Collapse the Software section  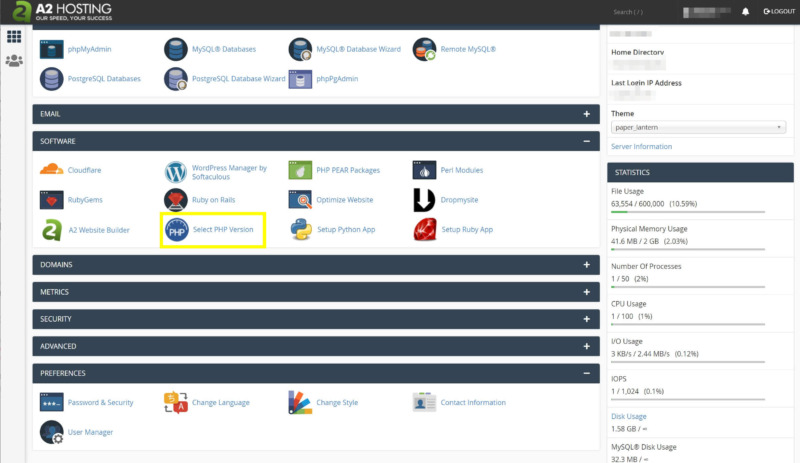[x=586, y=142]
